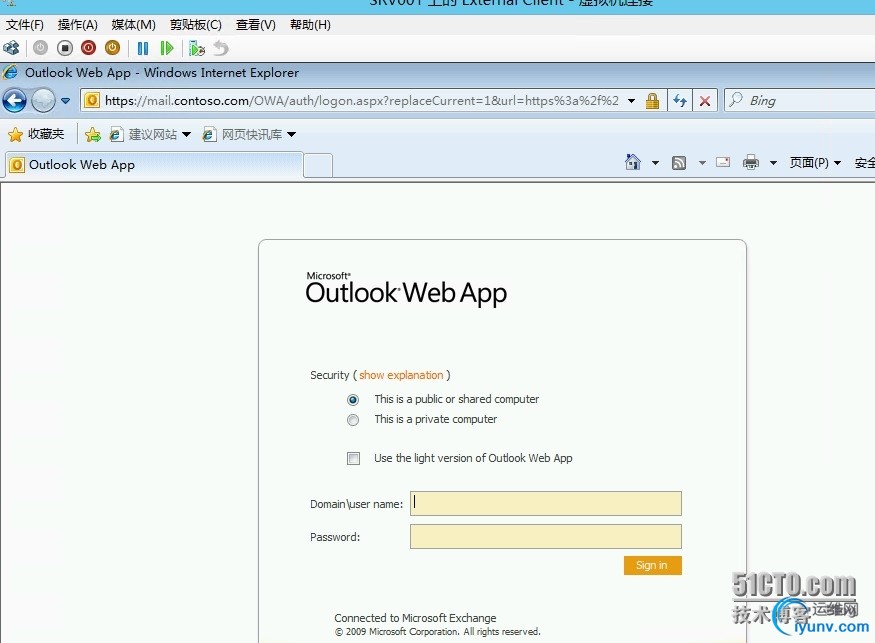The width and height of the screenshot is (875, 643).
Task: Click the 'Connected to Microsoft Exchange' text
Action: point(415,618)
